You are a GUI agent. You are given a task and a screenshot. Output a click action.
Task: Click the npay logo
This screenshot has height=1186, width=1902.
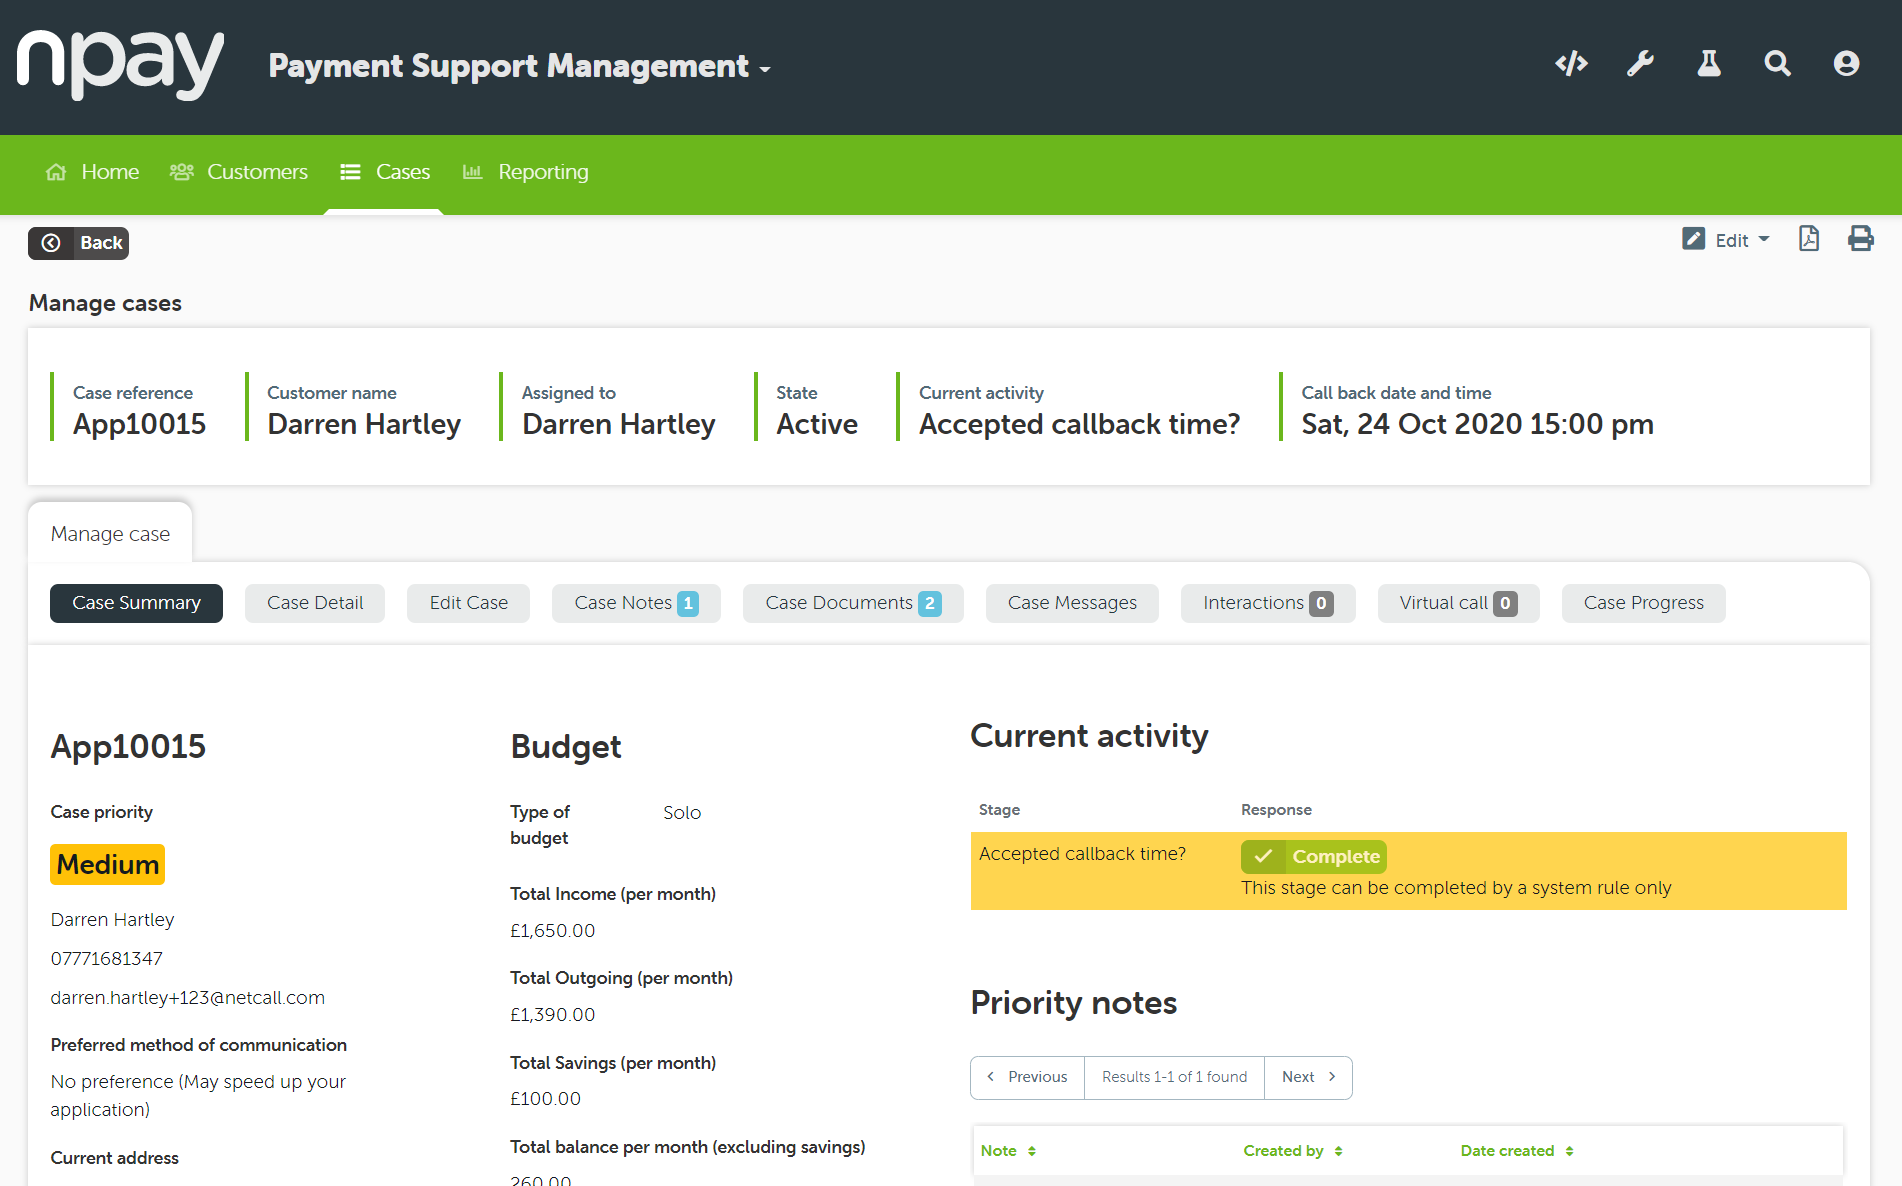pyautogui.click(x=120, y=65)
